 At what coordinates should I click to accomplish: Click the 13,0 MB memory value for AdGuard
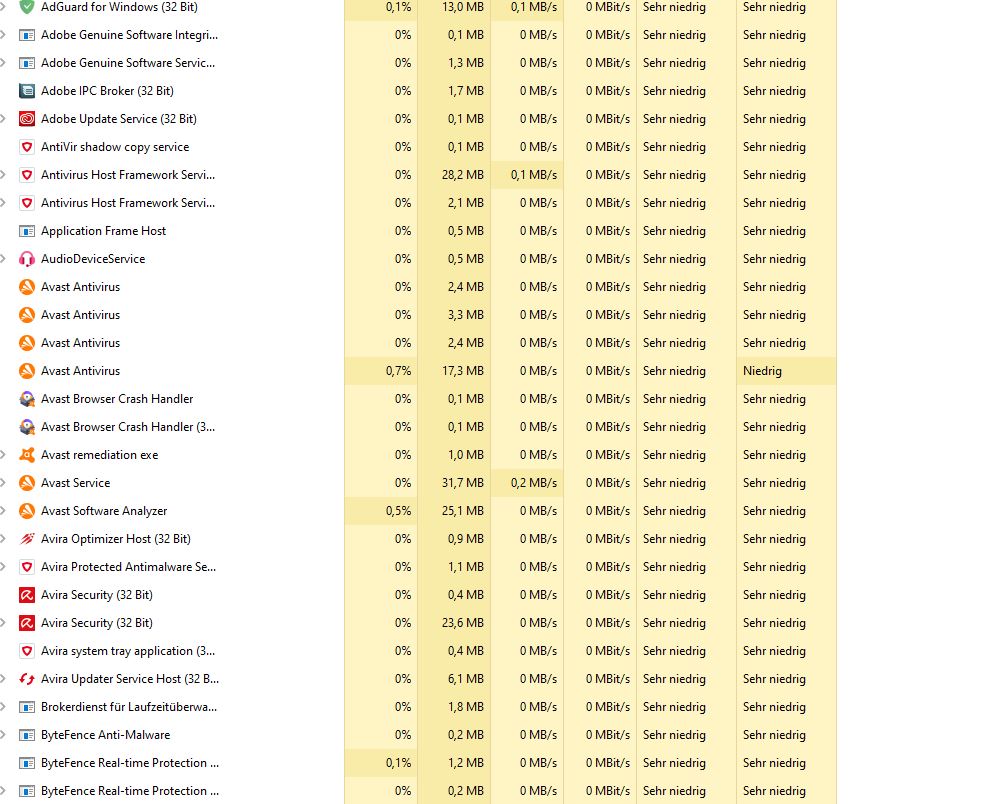tap(462, 7)
